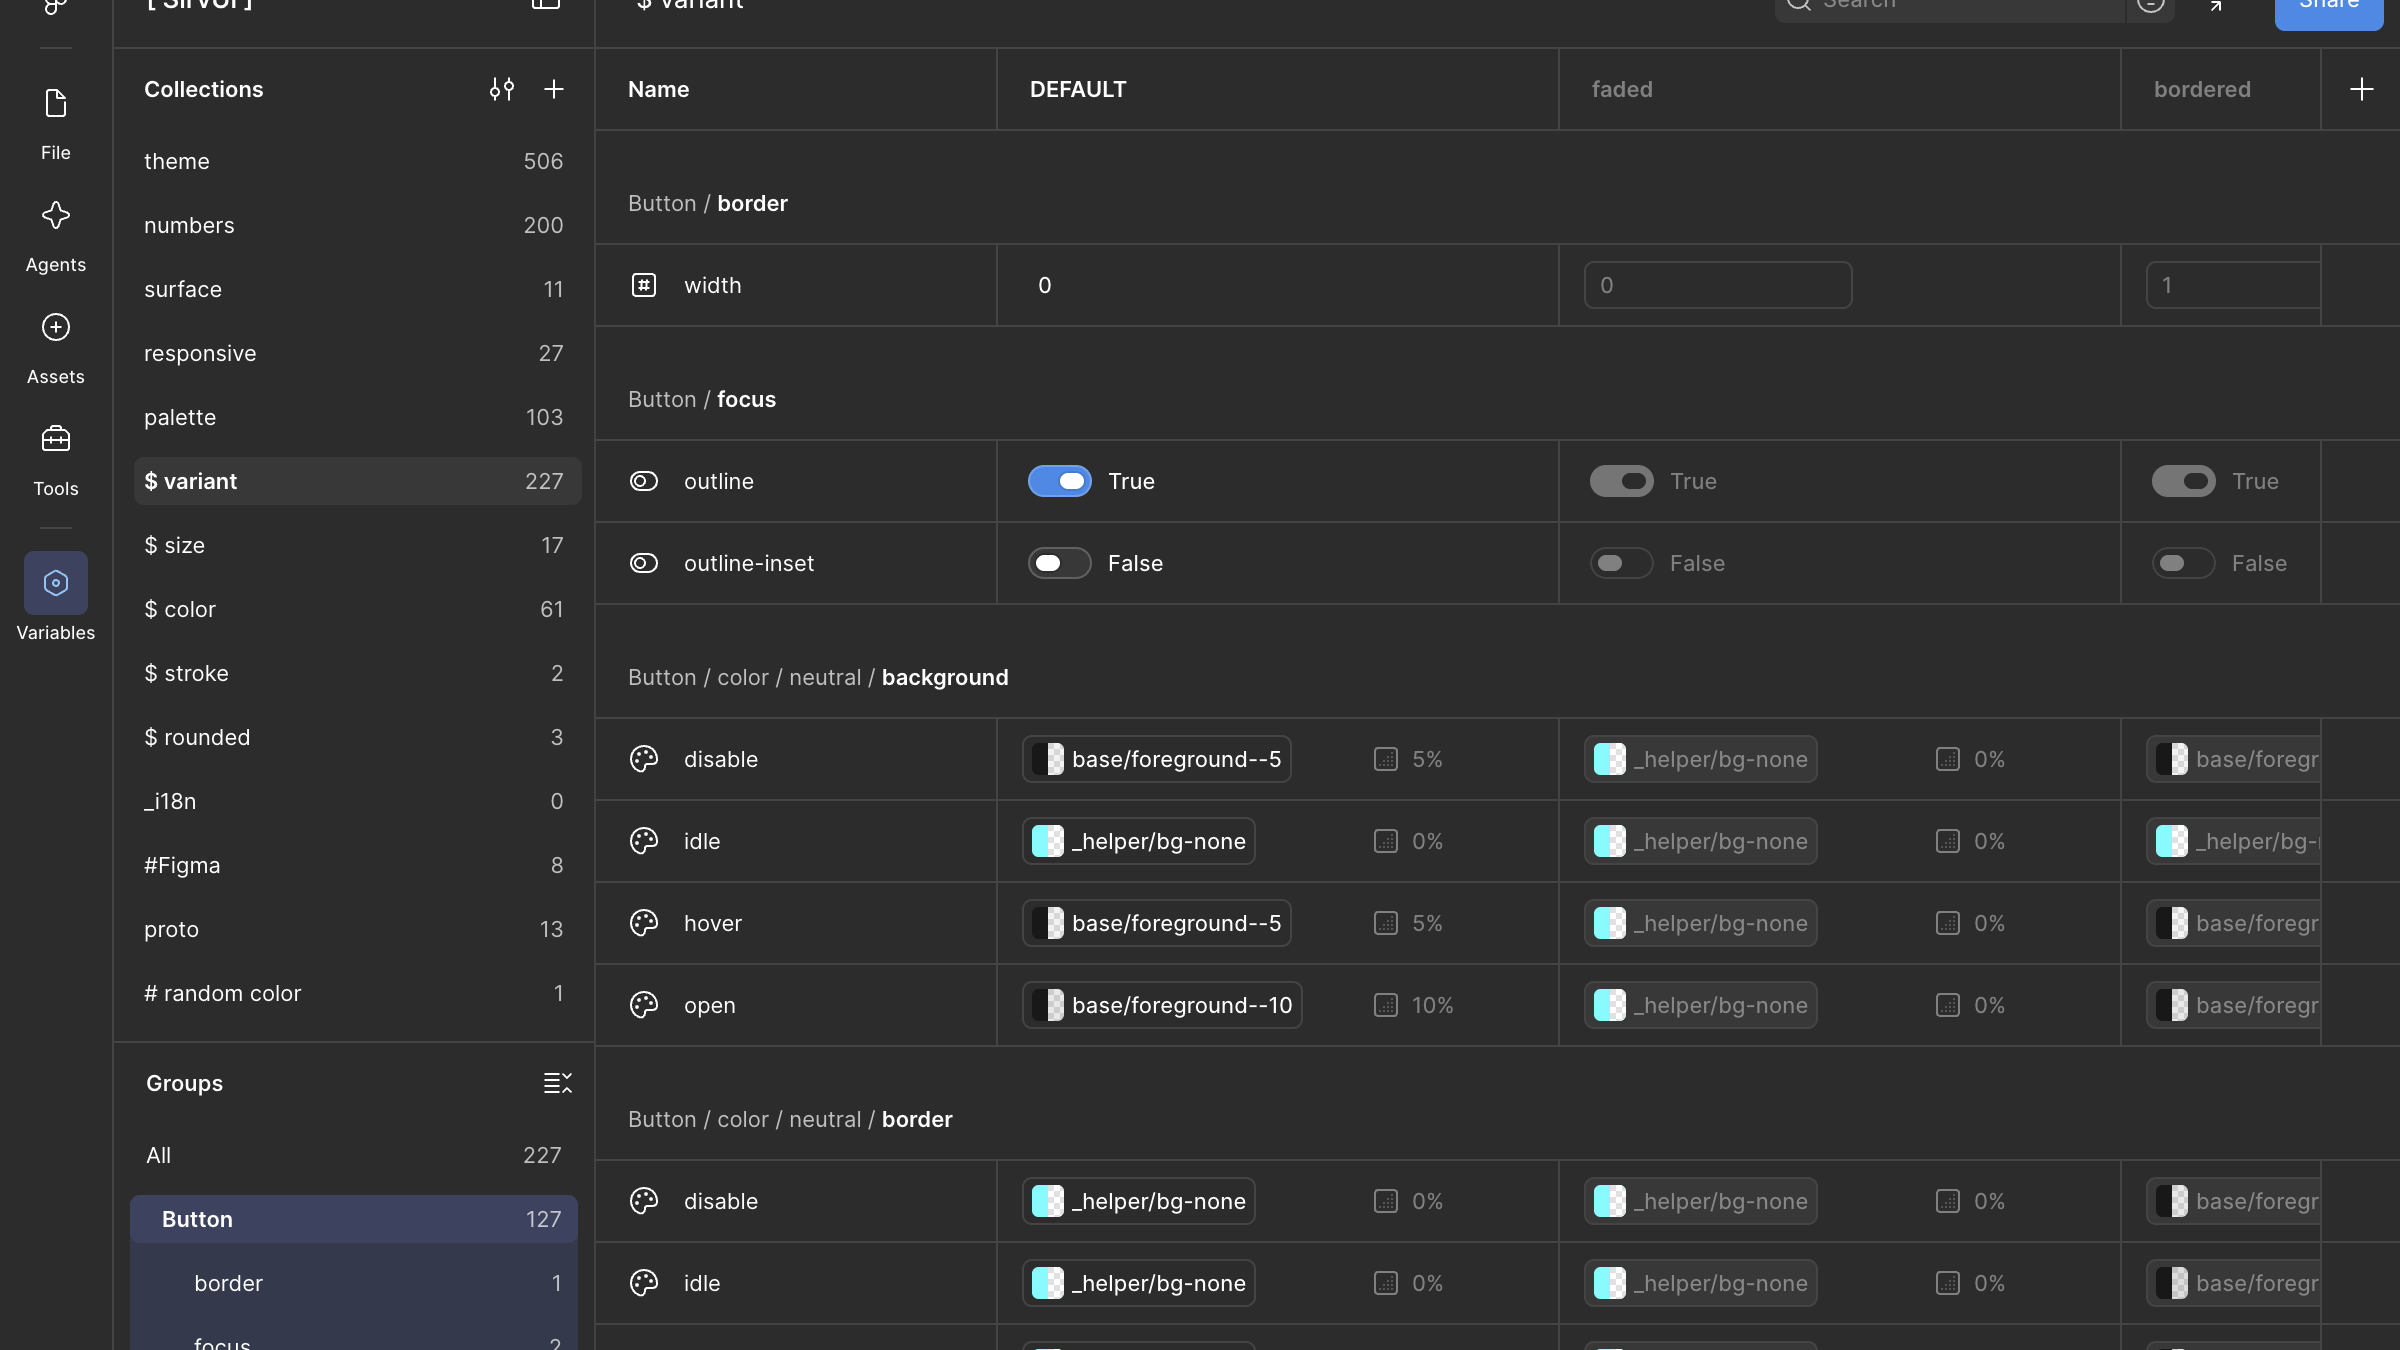
Task: Click bordered width input showing 1
Action: coord(2233,285)
